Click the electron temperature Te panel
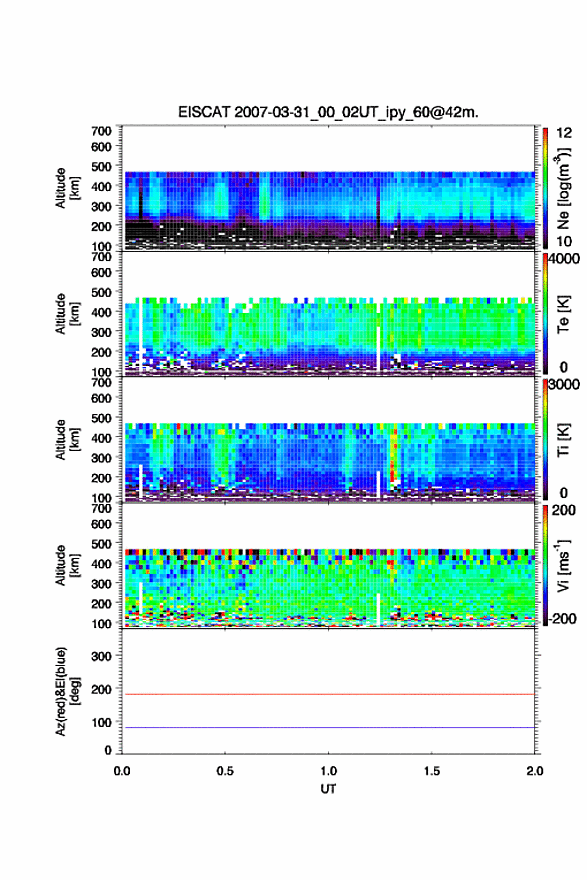Viewport: 587px width, 880px height. [328, 314]
